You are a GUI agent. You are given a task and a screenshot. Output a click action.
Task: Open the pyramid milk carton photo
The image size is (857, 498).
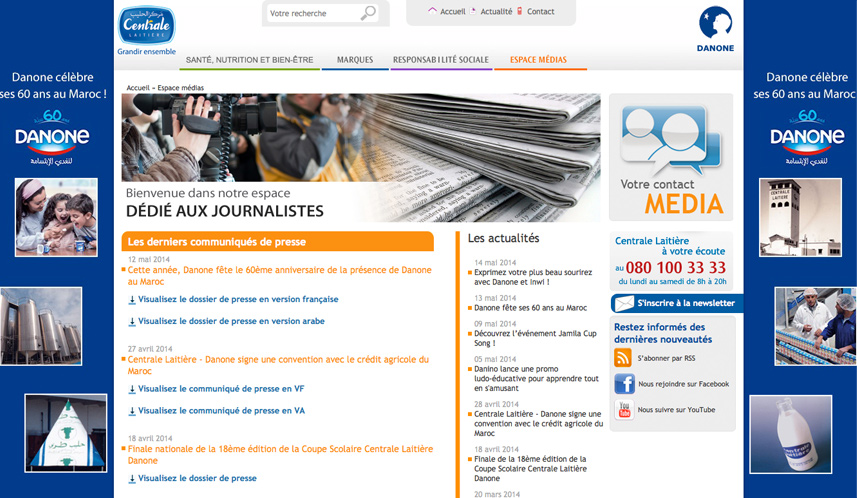pyautogui.click(x=66, y=433)
